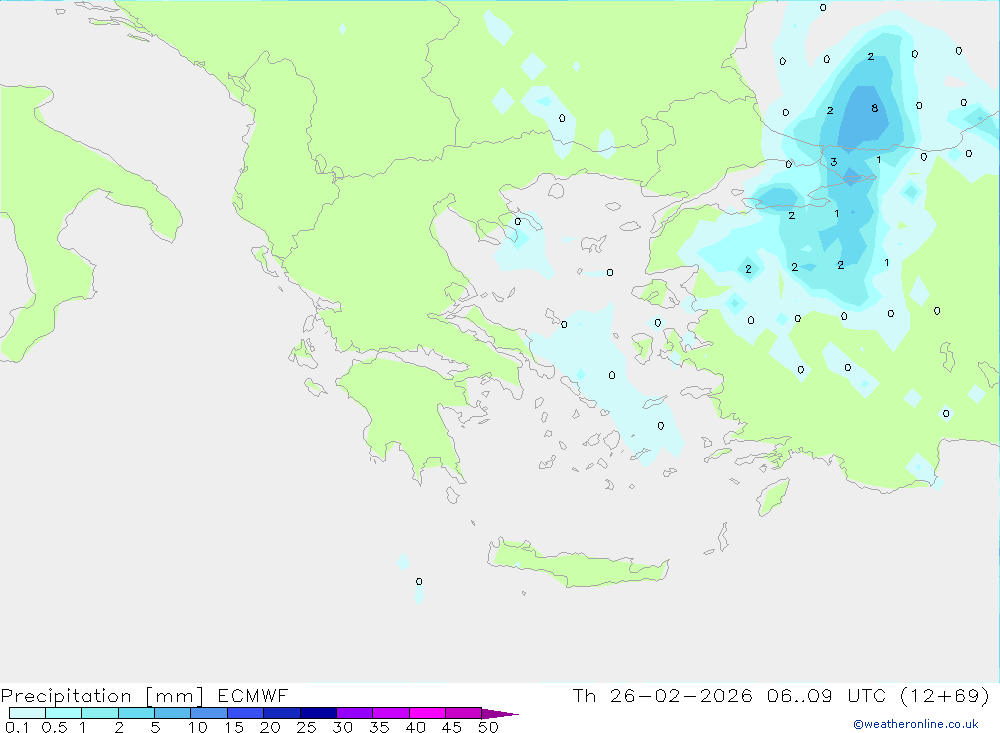Click the '06..09 UTC' time text
The height and width of the screenshot is (733, 1000).
coord(828,695)
